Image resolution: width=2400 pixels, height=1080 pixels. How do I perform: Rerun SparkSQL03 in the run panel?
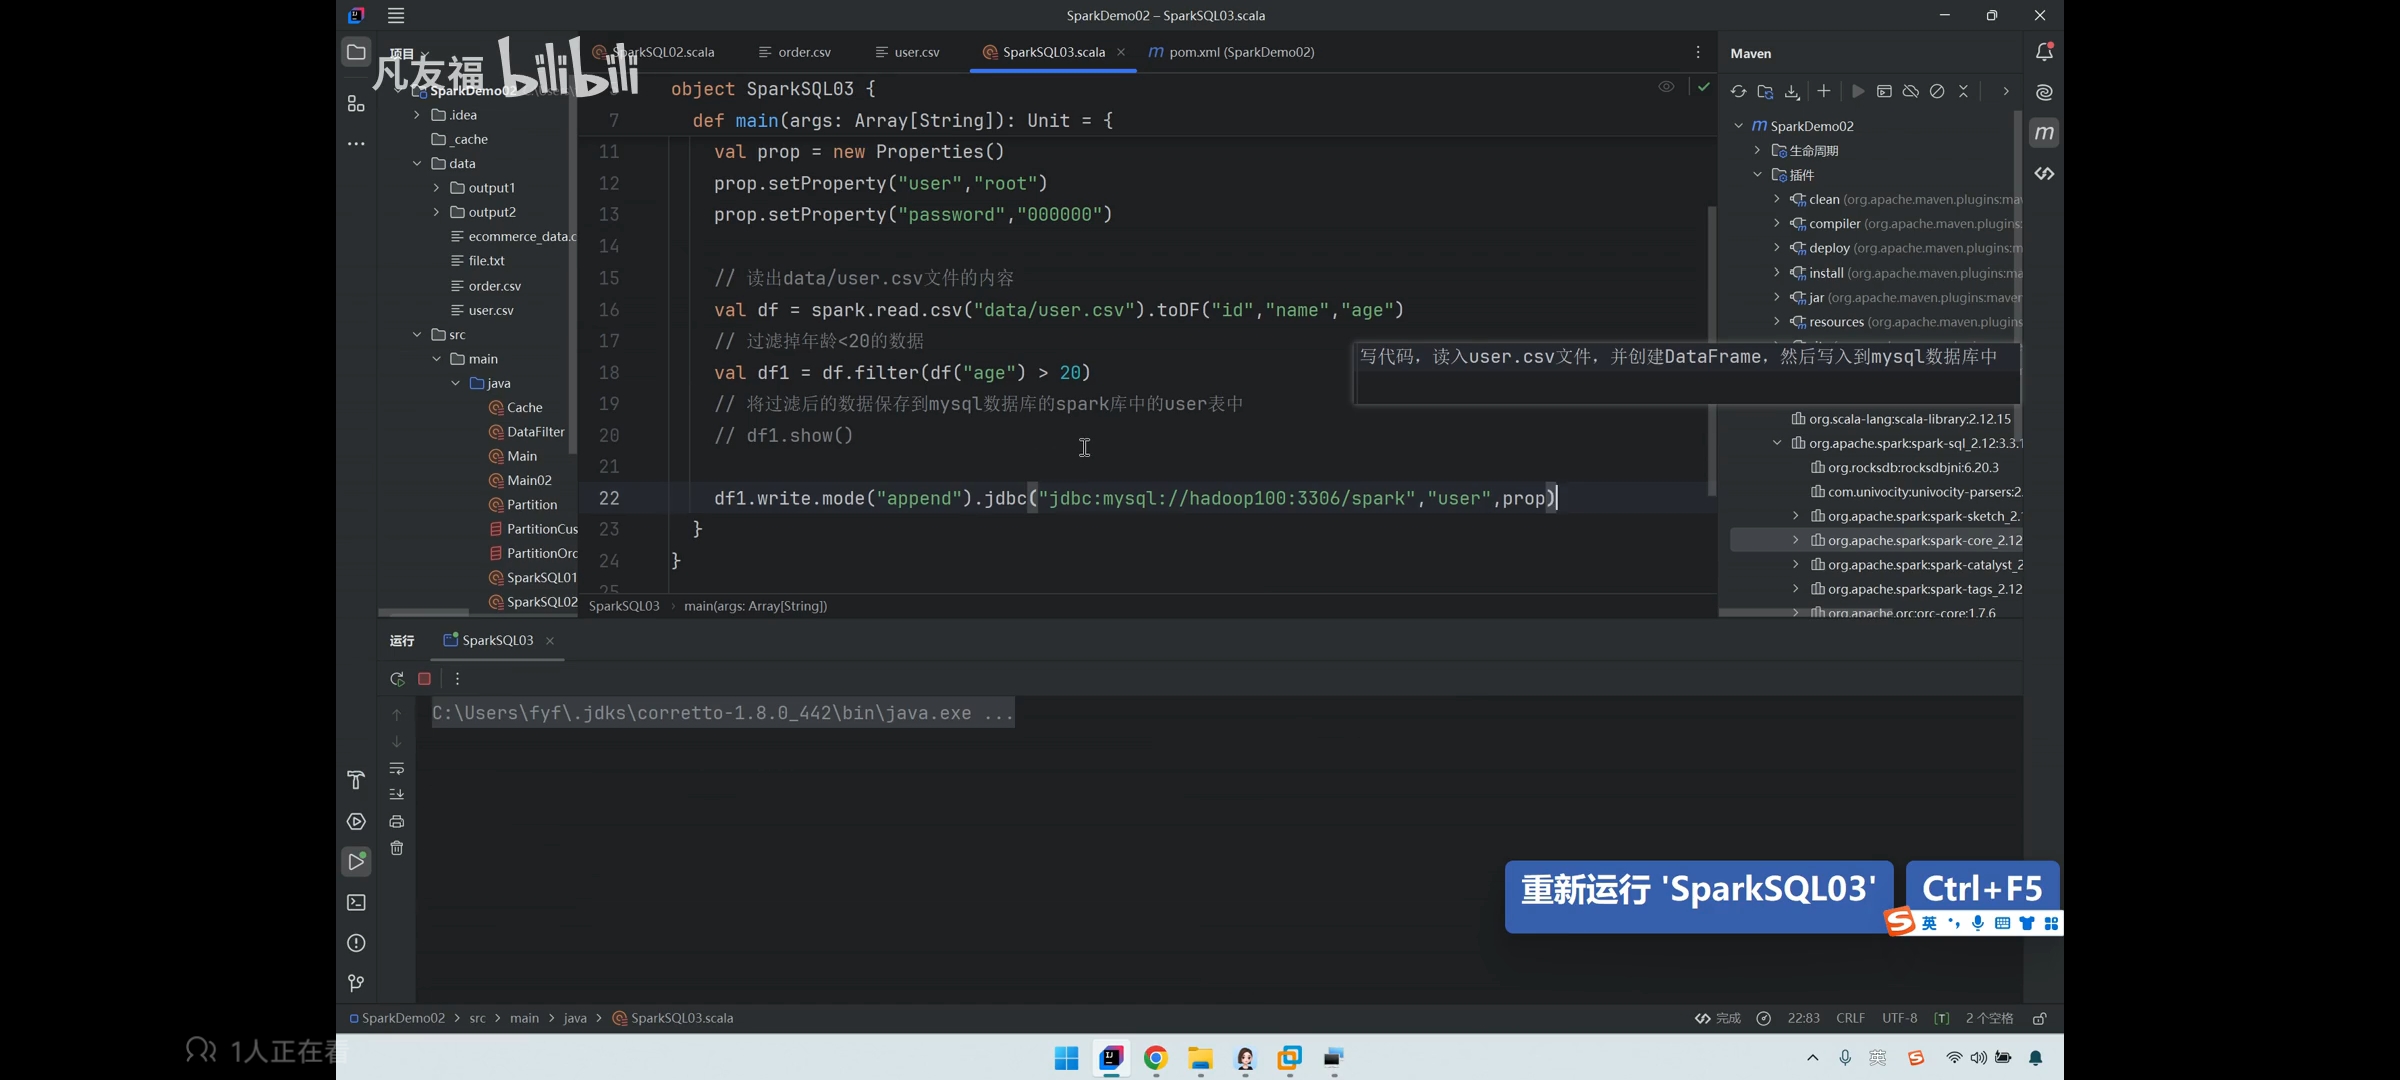[x=397, y=679]
